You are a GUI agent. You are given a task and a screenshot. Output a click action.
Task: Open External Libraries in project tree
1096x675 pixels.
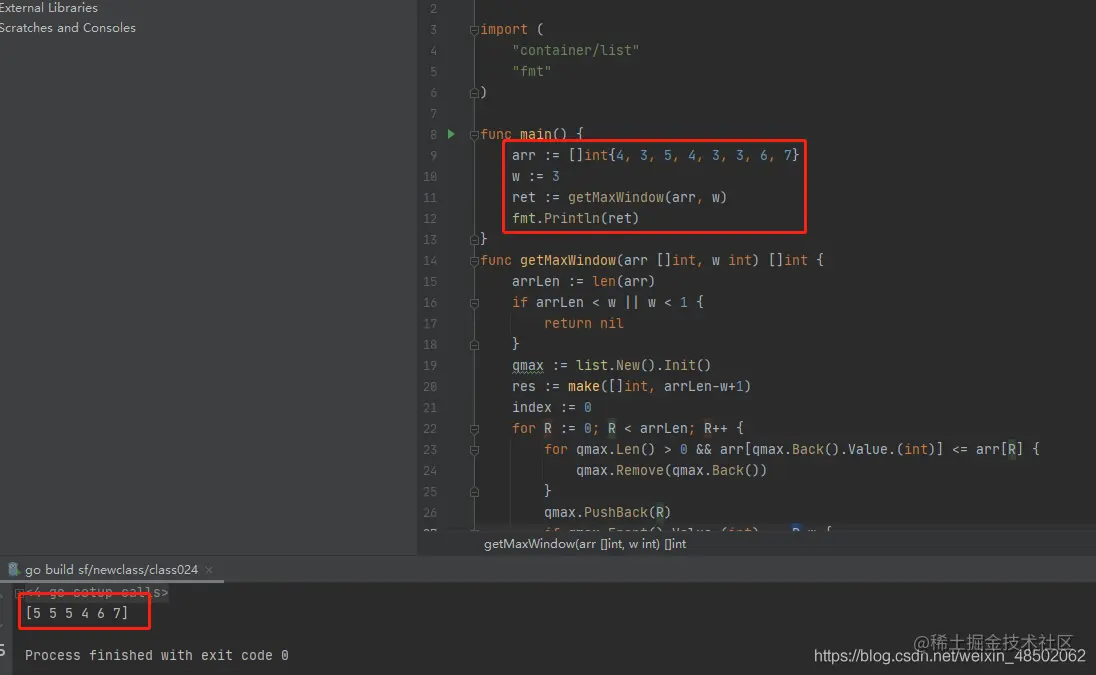click(48, 8)
